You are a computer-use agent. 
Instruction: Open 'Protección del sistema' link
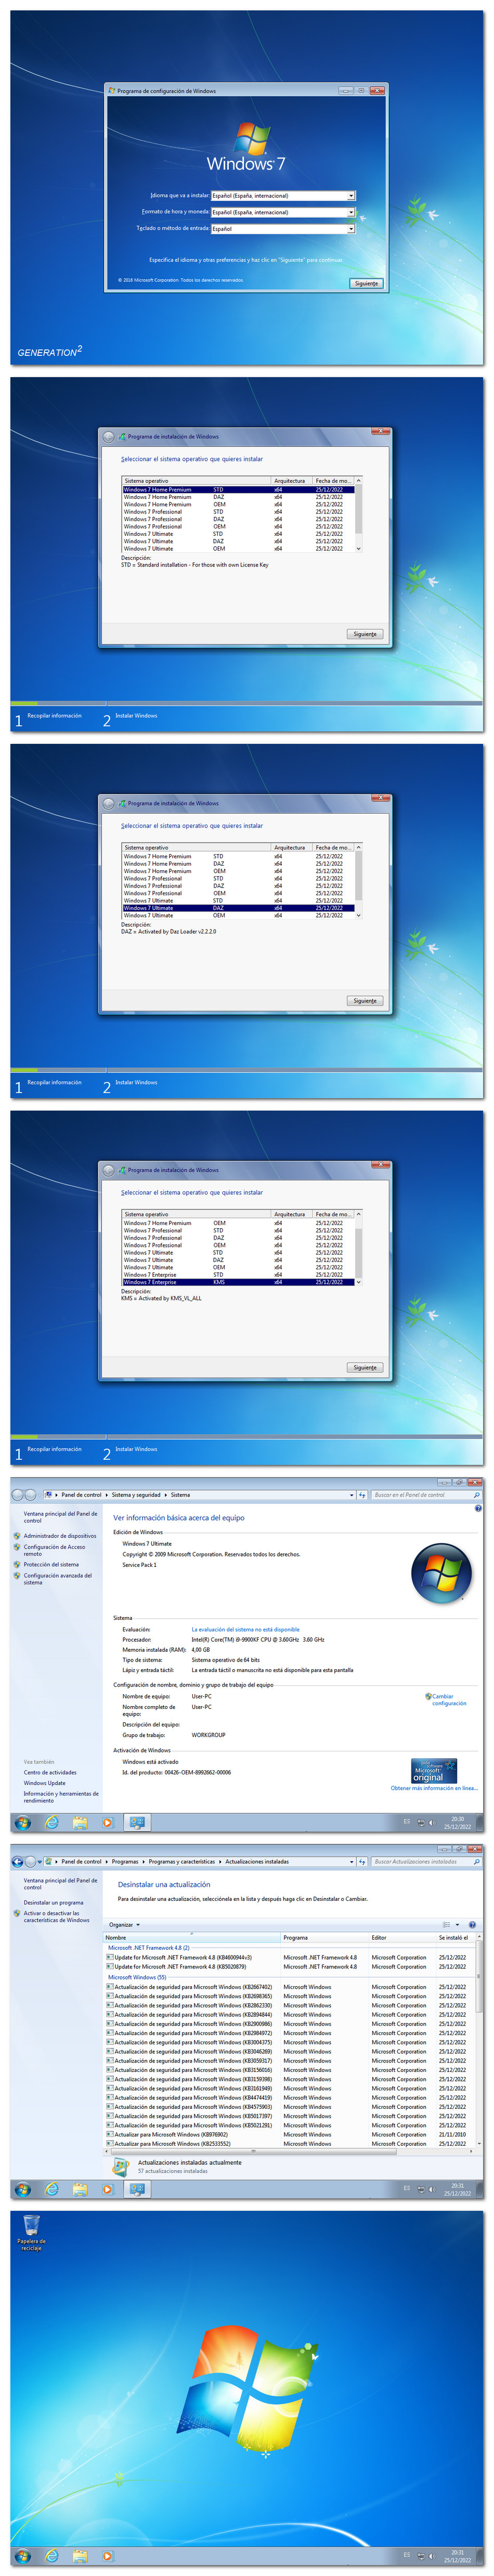[x=51, y=1565]
